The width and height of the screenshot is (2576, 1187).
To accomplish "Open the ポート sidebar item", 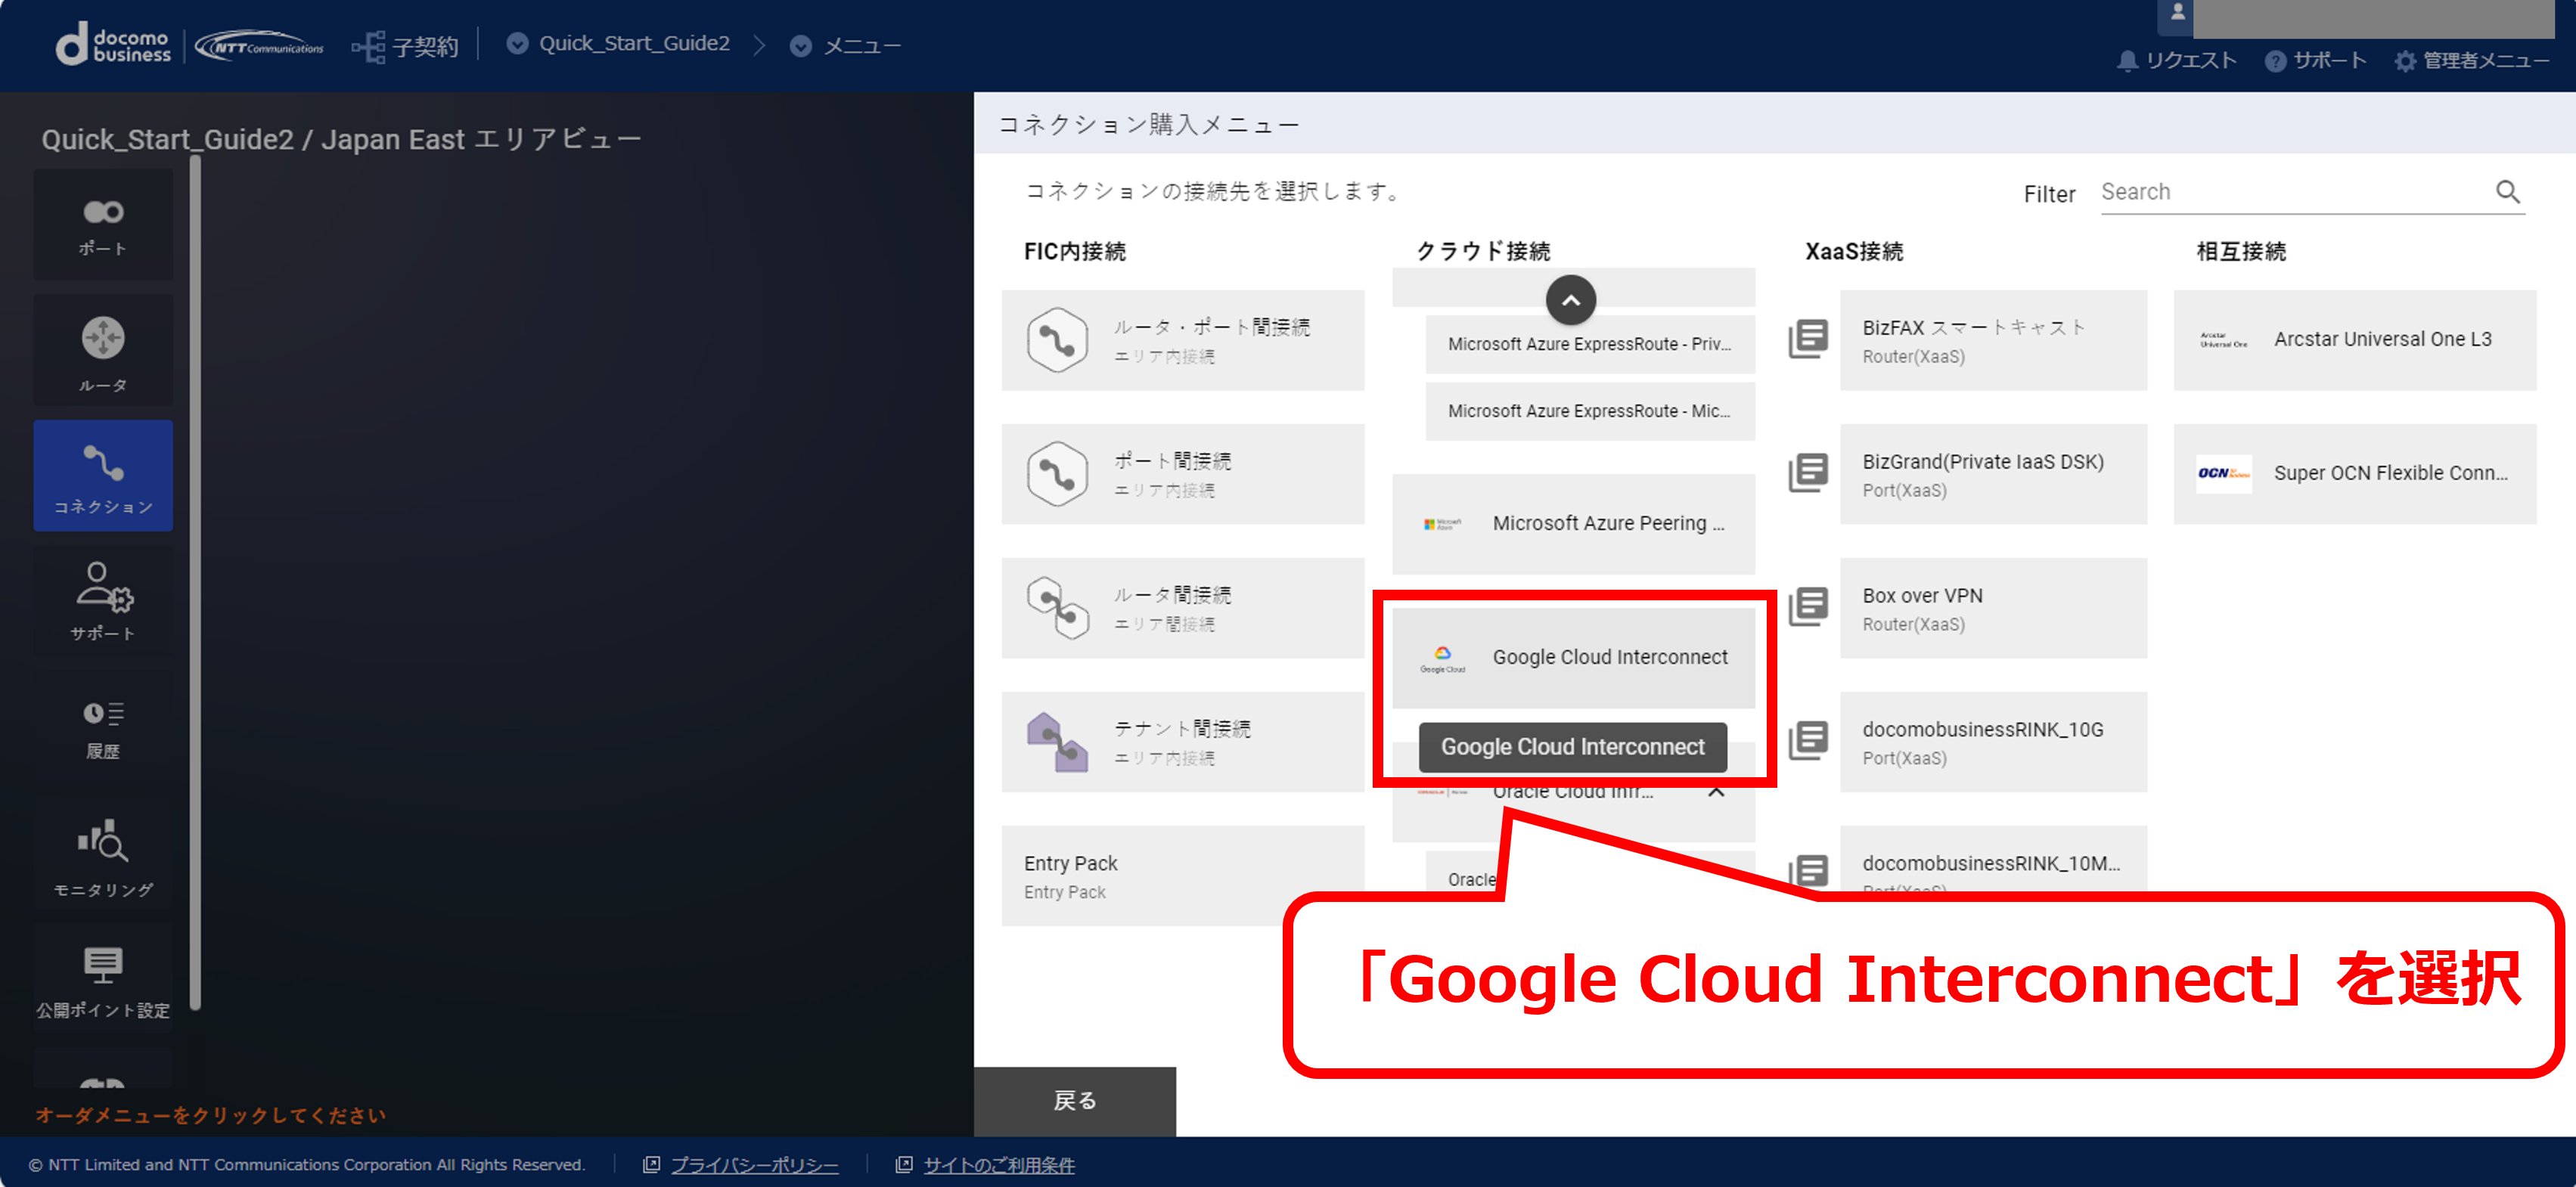I will click(x=103, y=226).
